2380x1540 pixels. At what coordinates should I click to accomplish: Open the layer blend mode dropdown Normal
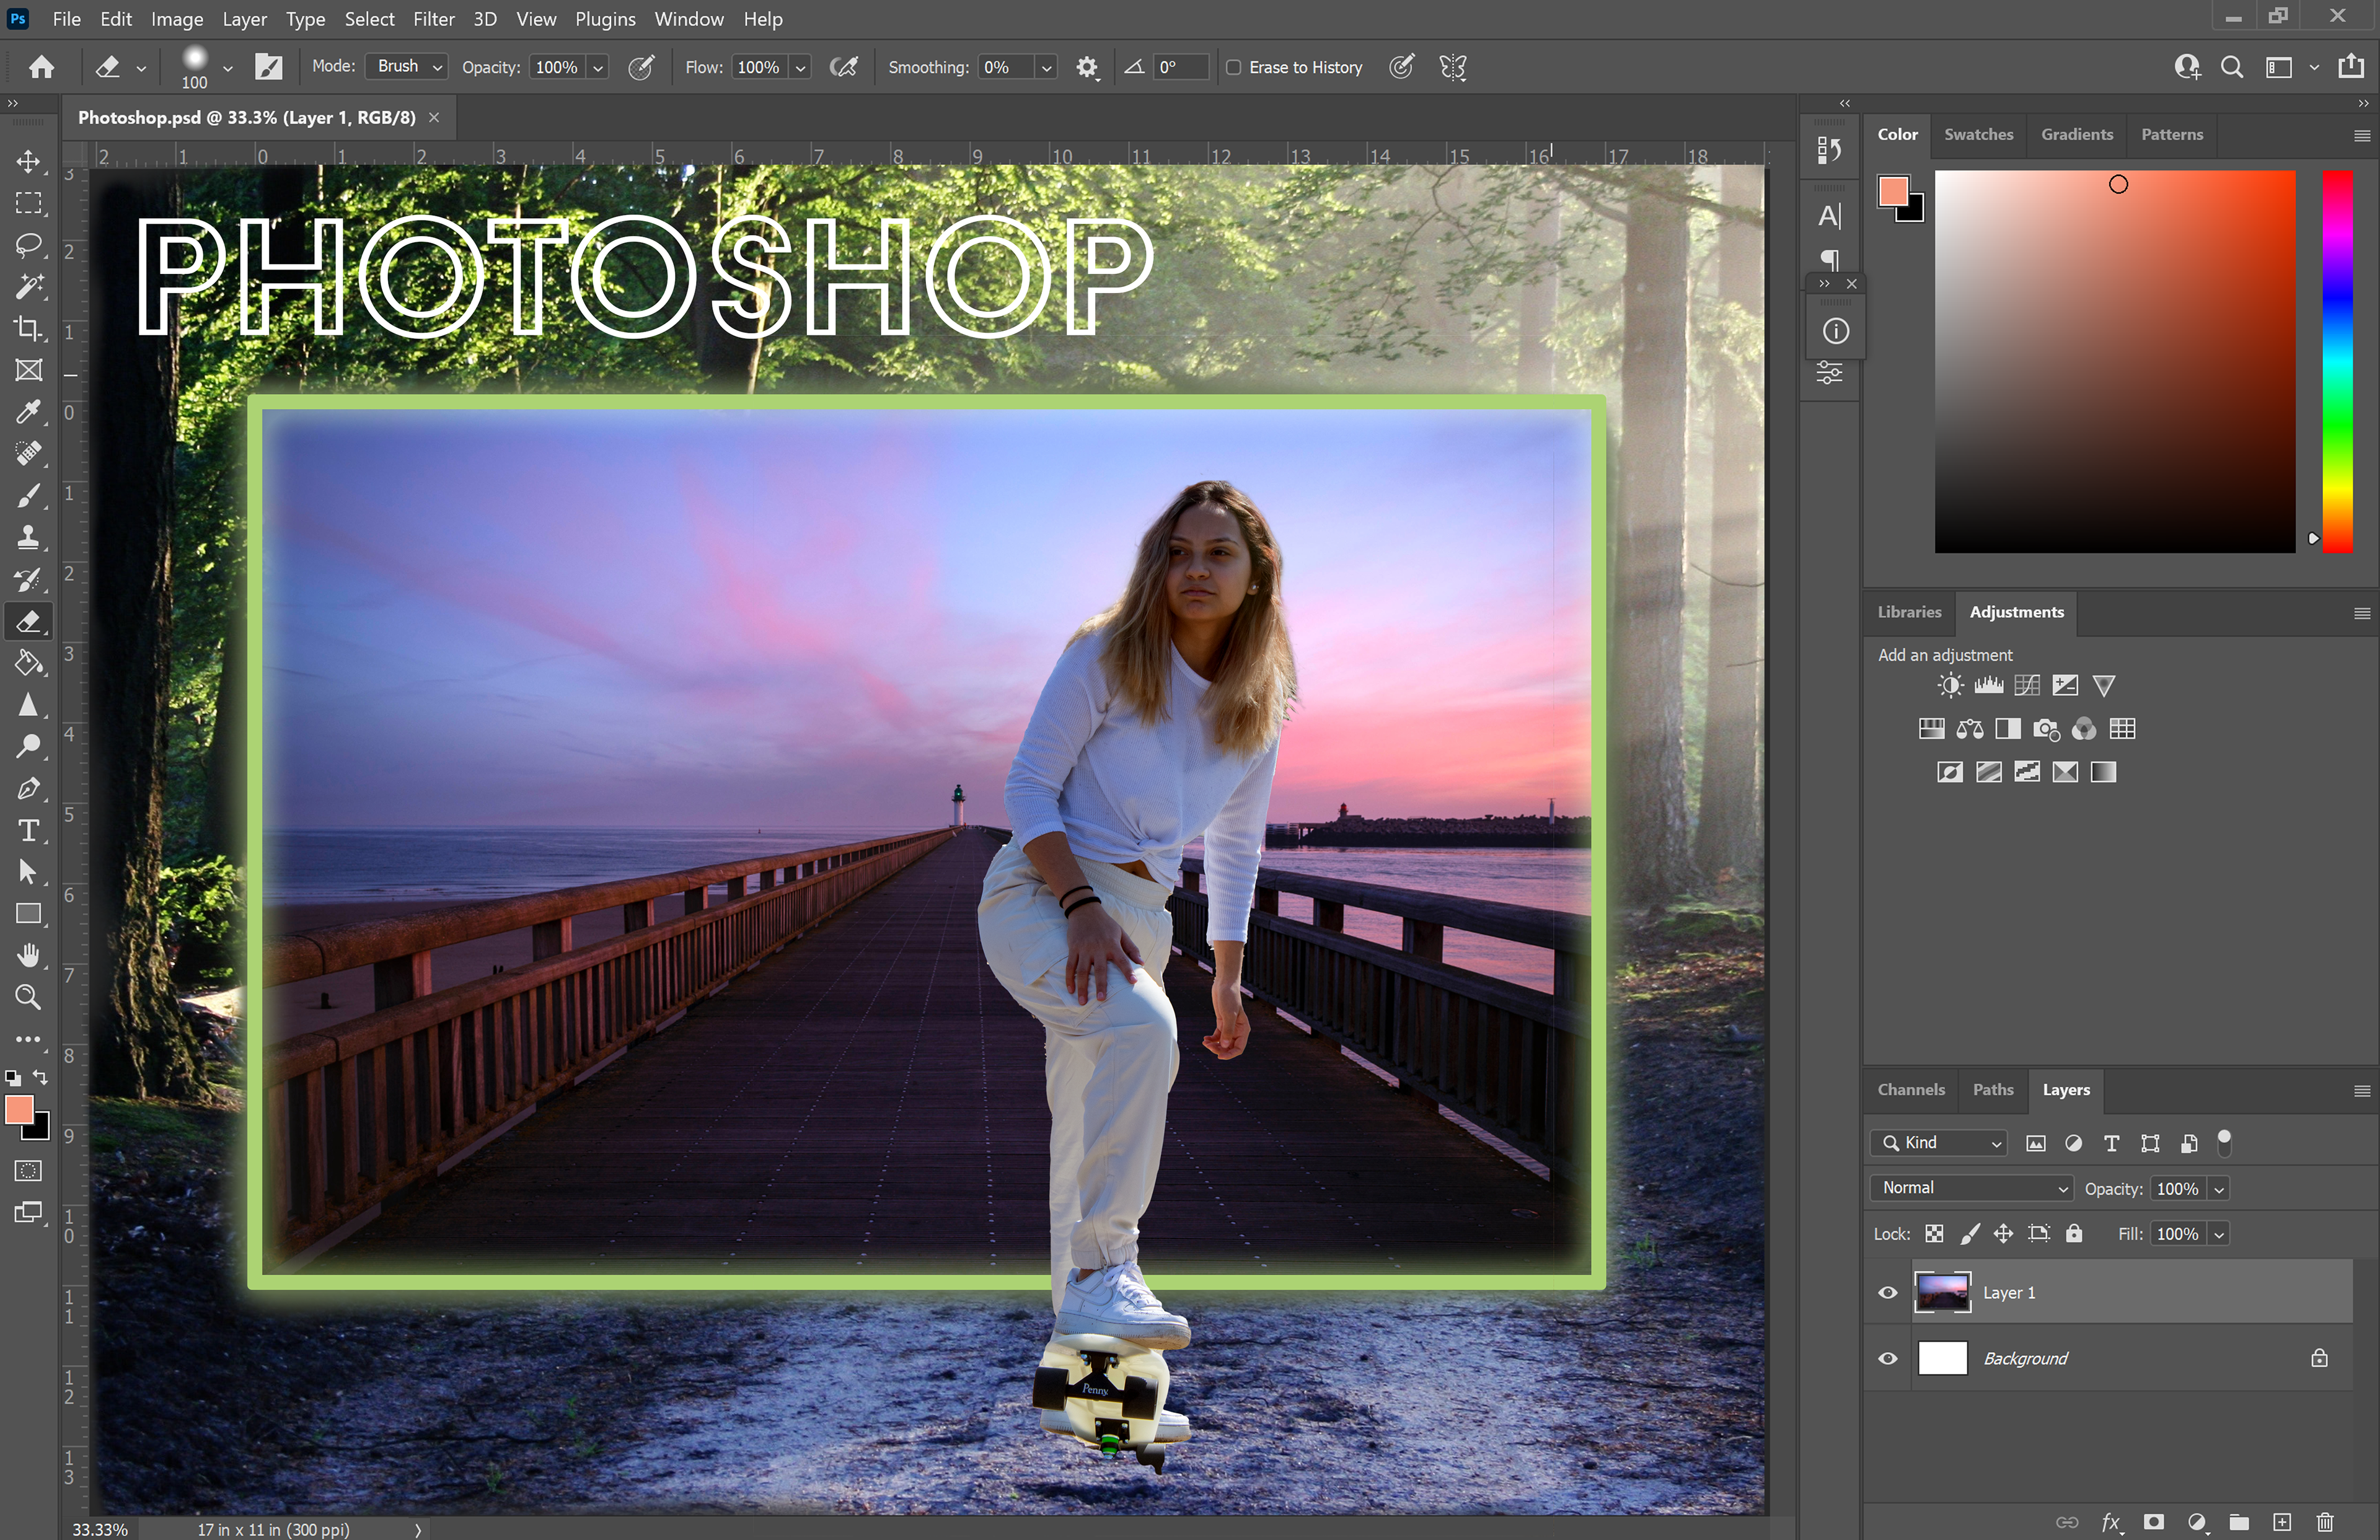pyautogui.click(x=1972, y=1188)
